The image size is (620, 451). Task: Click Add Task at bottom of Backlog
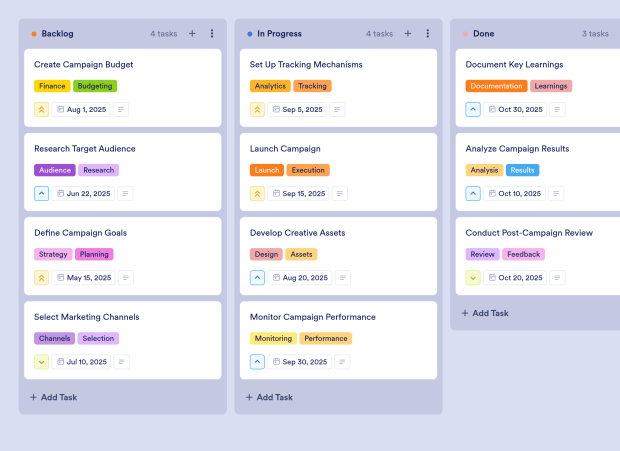[x=54, y=397]
